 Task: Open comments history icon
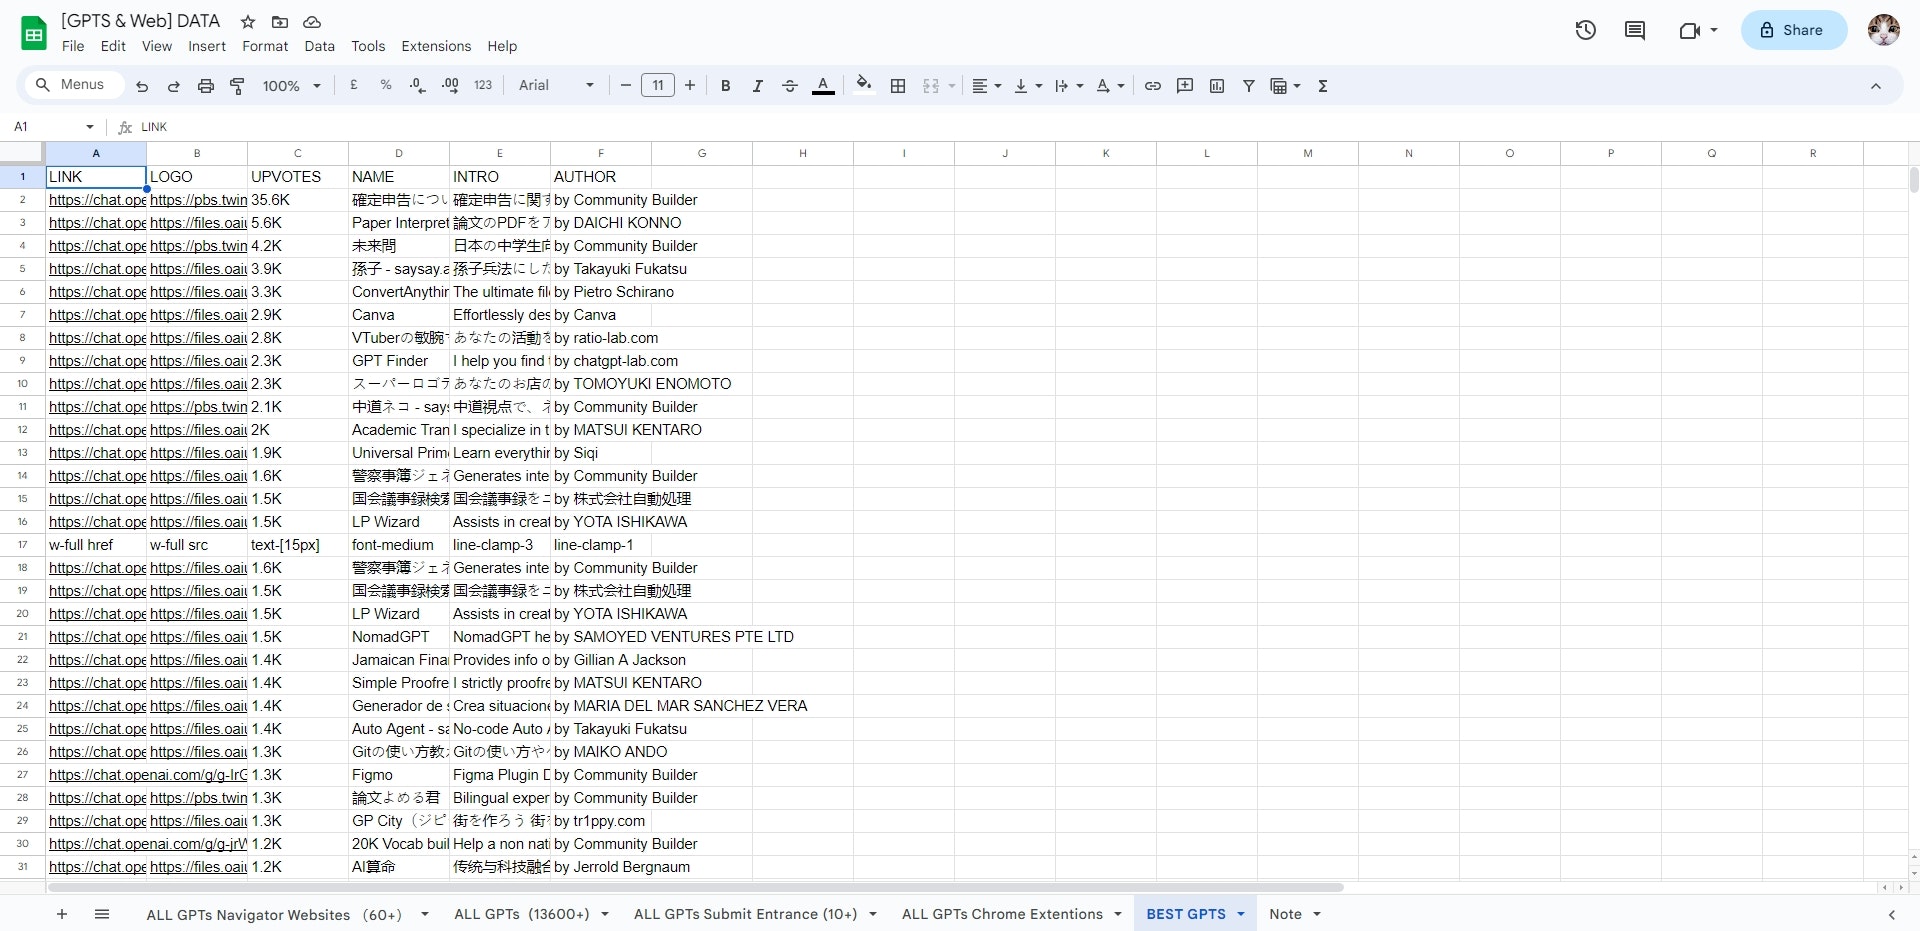(x=1635, y=30)
